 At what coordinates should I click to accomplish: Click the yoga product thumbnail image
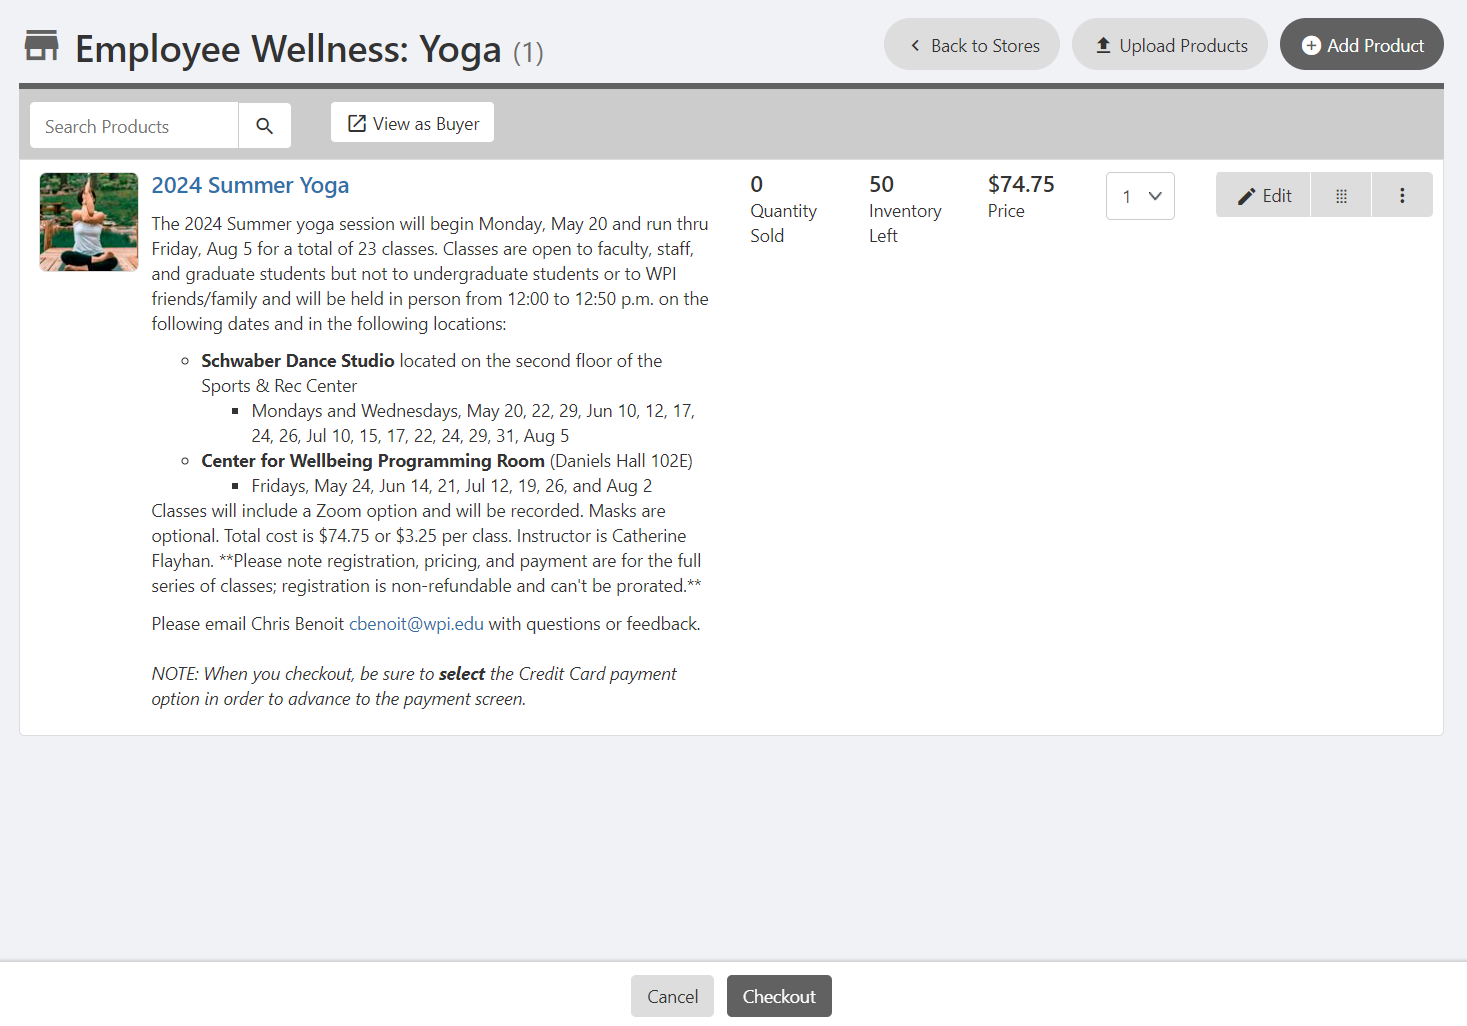point(89,222)
